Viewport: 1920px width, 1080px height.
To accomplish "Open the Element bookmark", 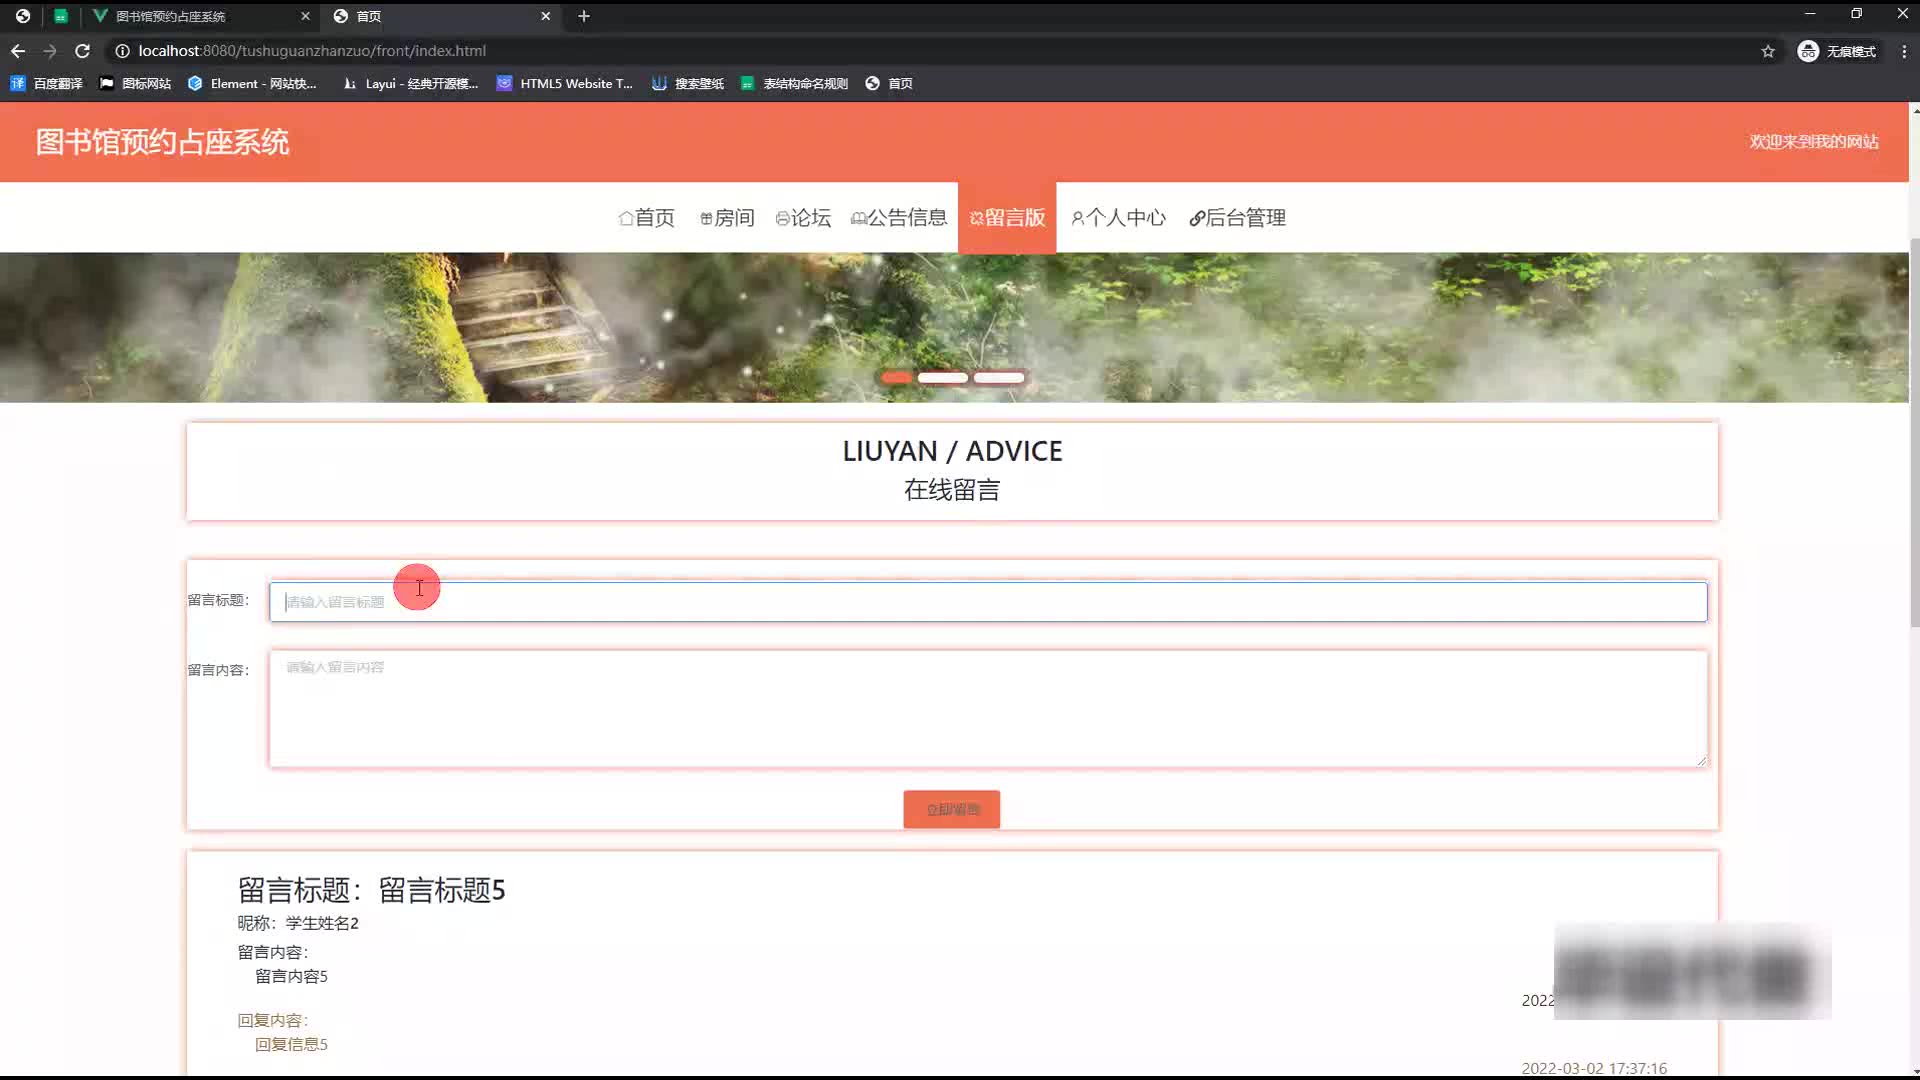I will [x=253, y=84].
